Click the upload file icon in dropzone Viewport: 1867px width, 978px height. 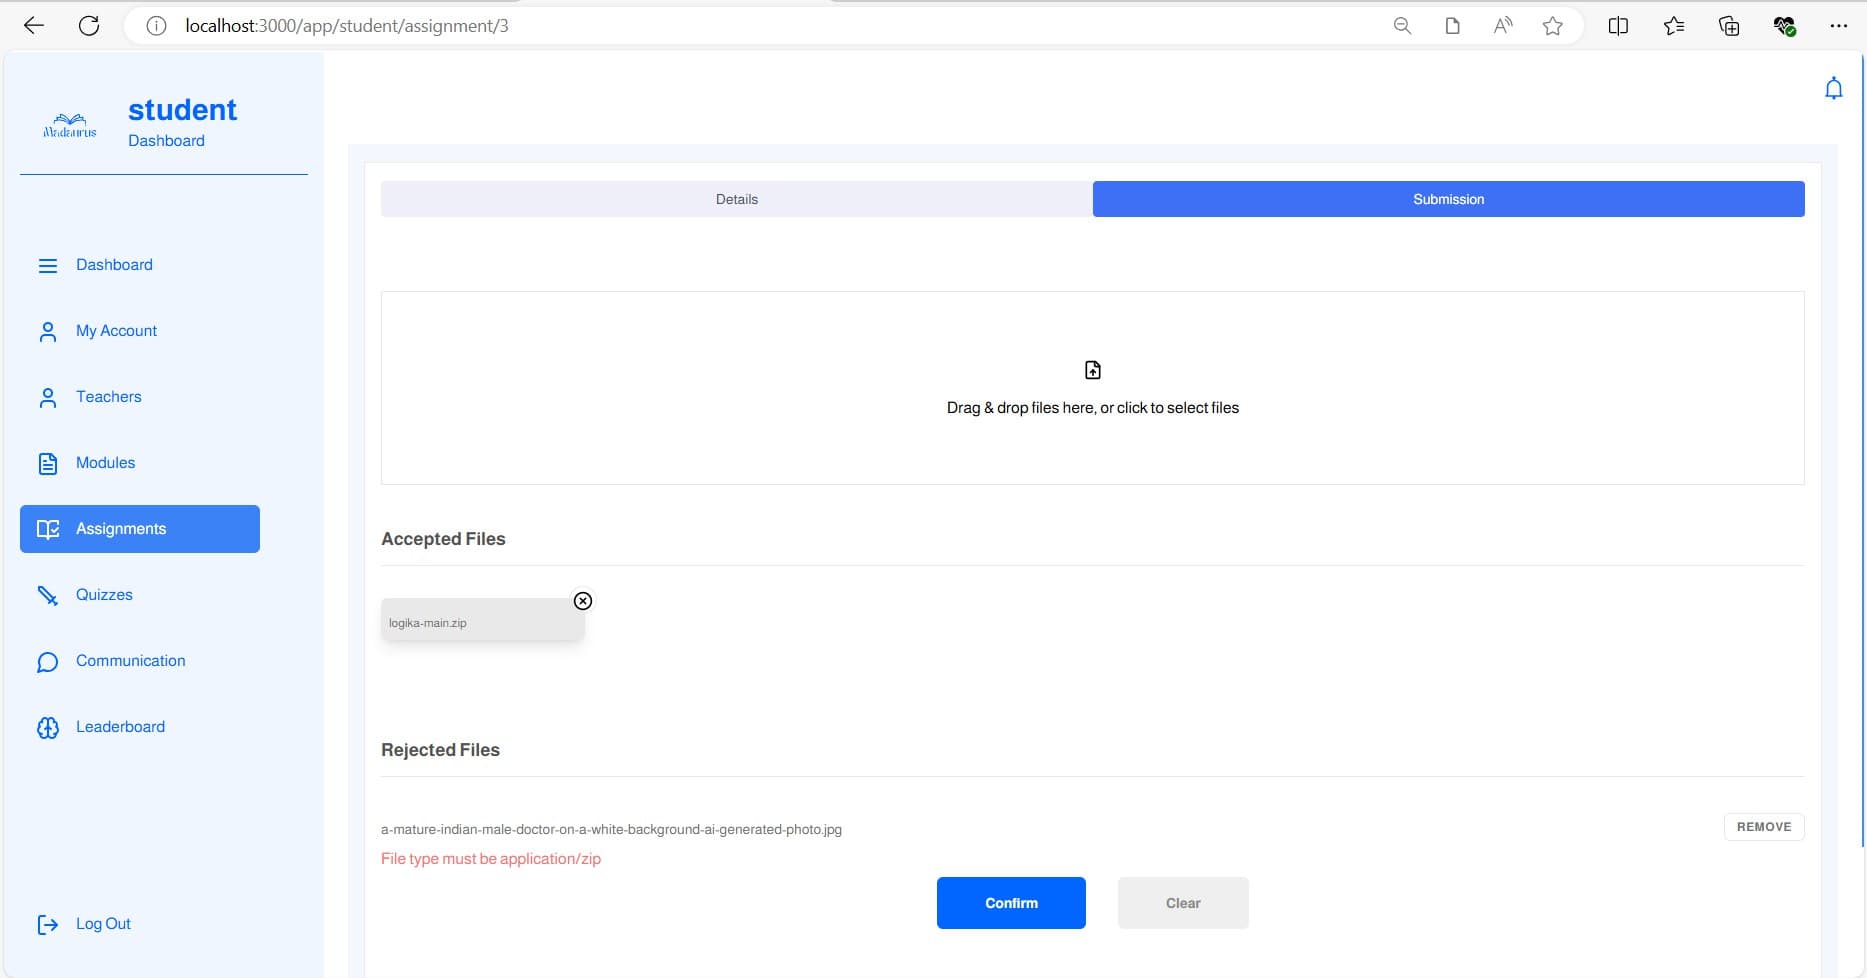(1092, 370)
